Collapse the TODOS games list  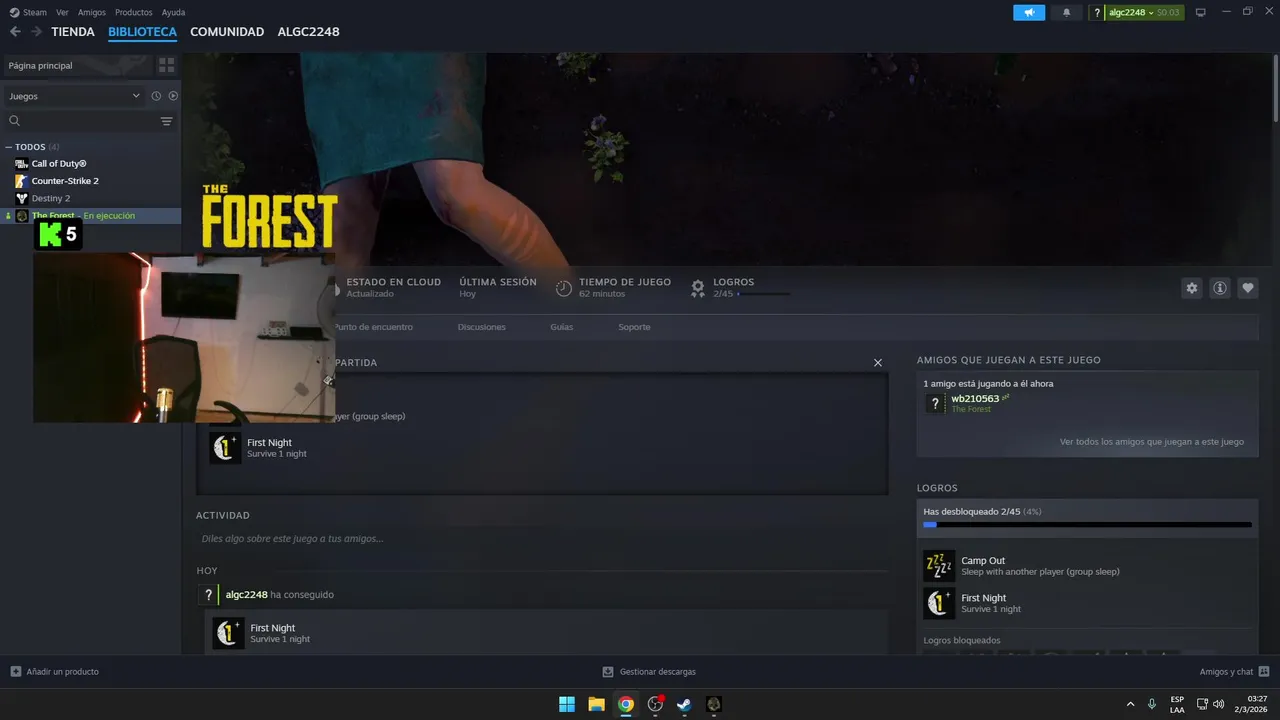pyautogui.click(x=8, y=147)
